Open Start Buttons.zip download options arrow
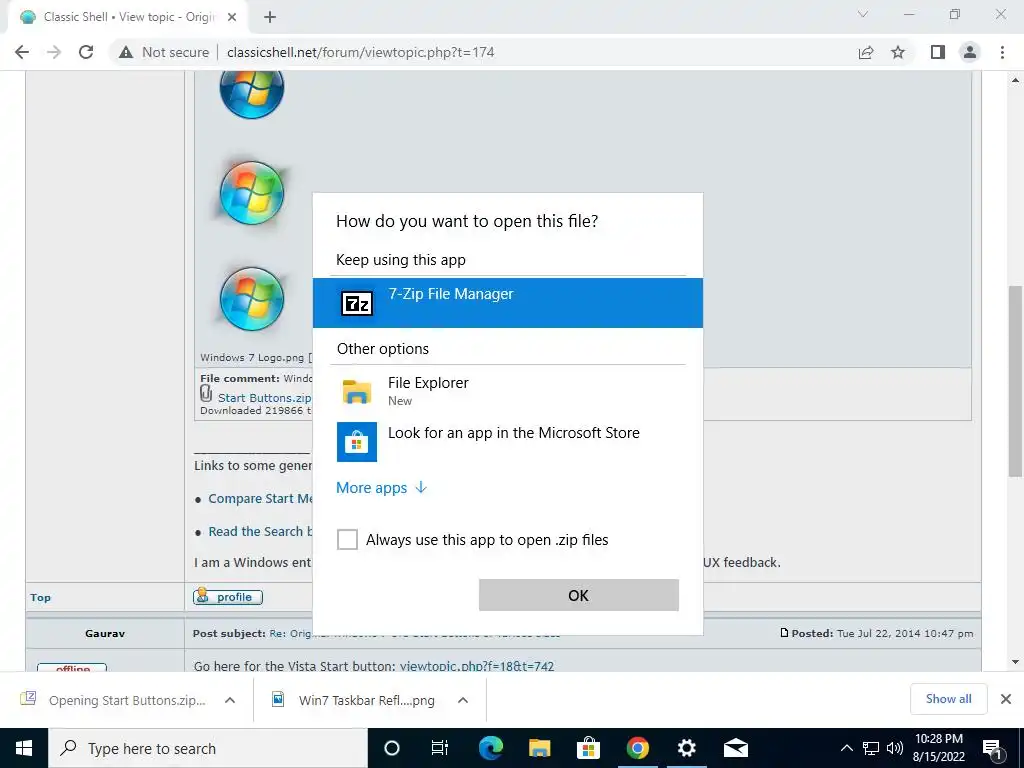1024x768 pixels. tap(230, 700)
